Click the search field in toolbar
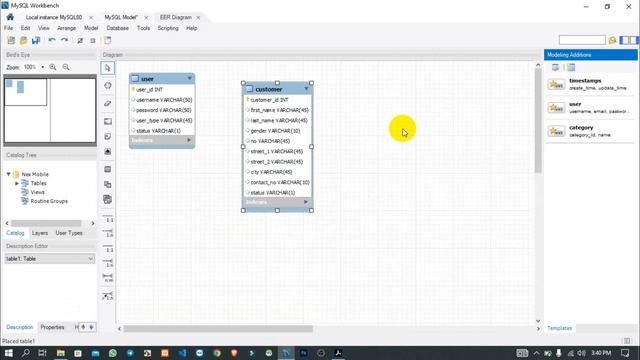This screenshot has height=360, width=640. pyautogui.click(x=582, y=40)
